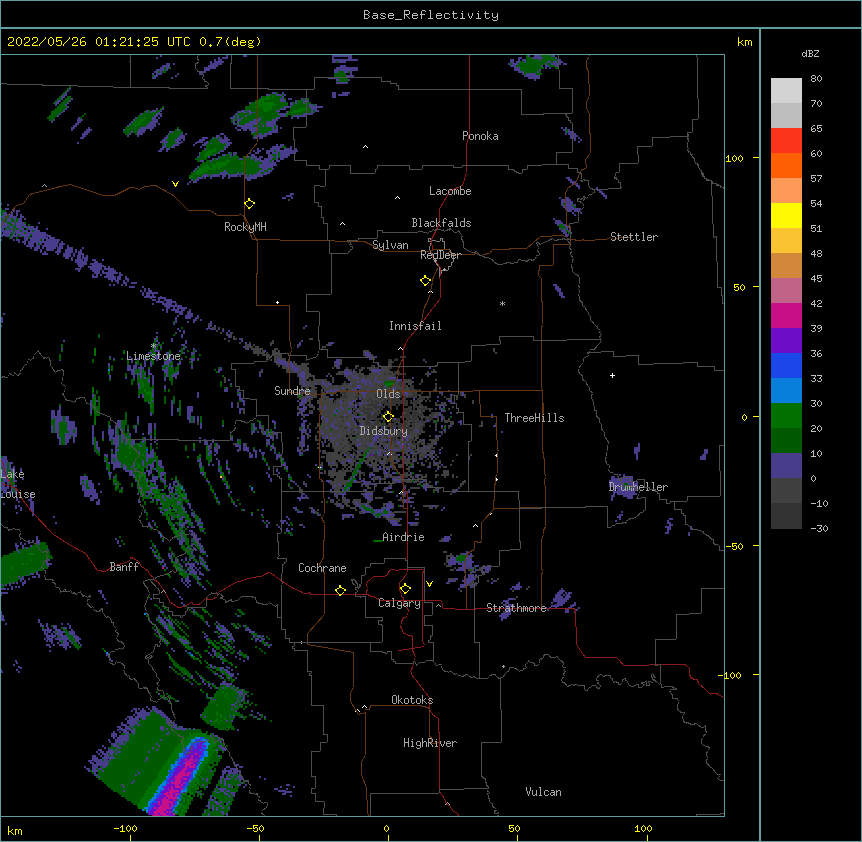Click the mauve 42-45 dBZ legend swatch
The width and height of the screenshot is (862, 842).
pyautogui.click(x=786, y=291)
